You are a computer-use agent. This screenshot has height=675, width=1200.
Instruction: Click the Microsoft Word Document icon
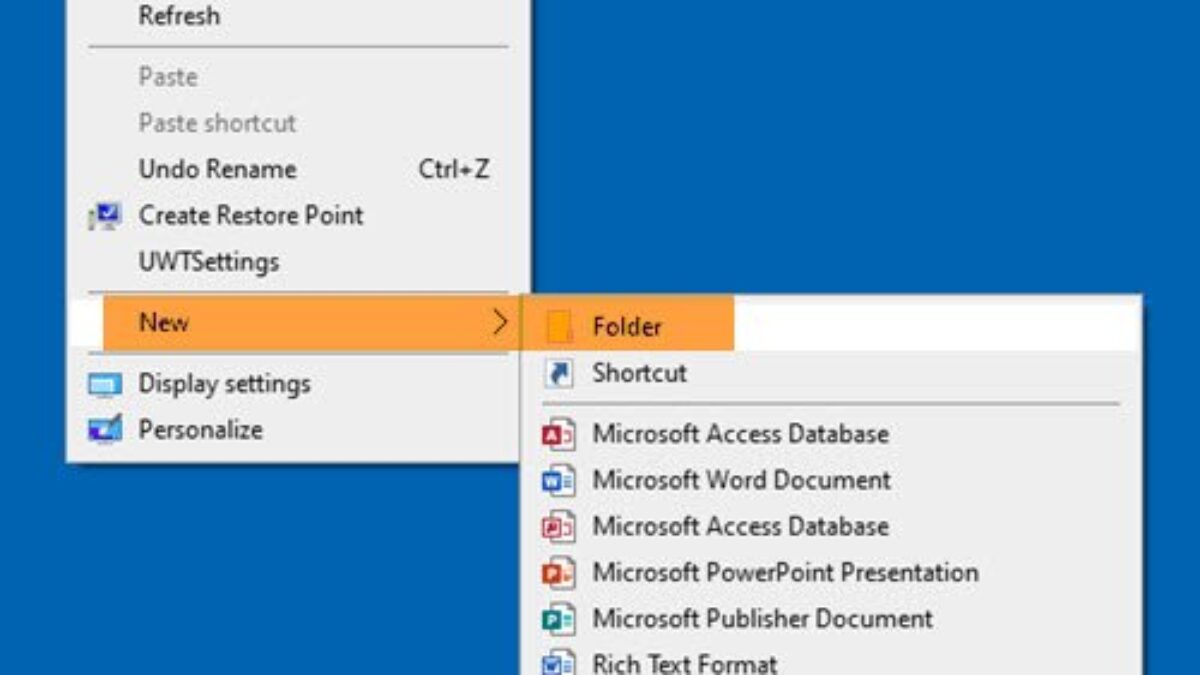(558, 481)
